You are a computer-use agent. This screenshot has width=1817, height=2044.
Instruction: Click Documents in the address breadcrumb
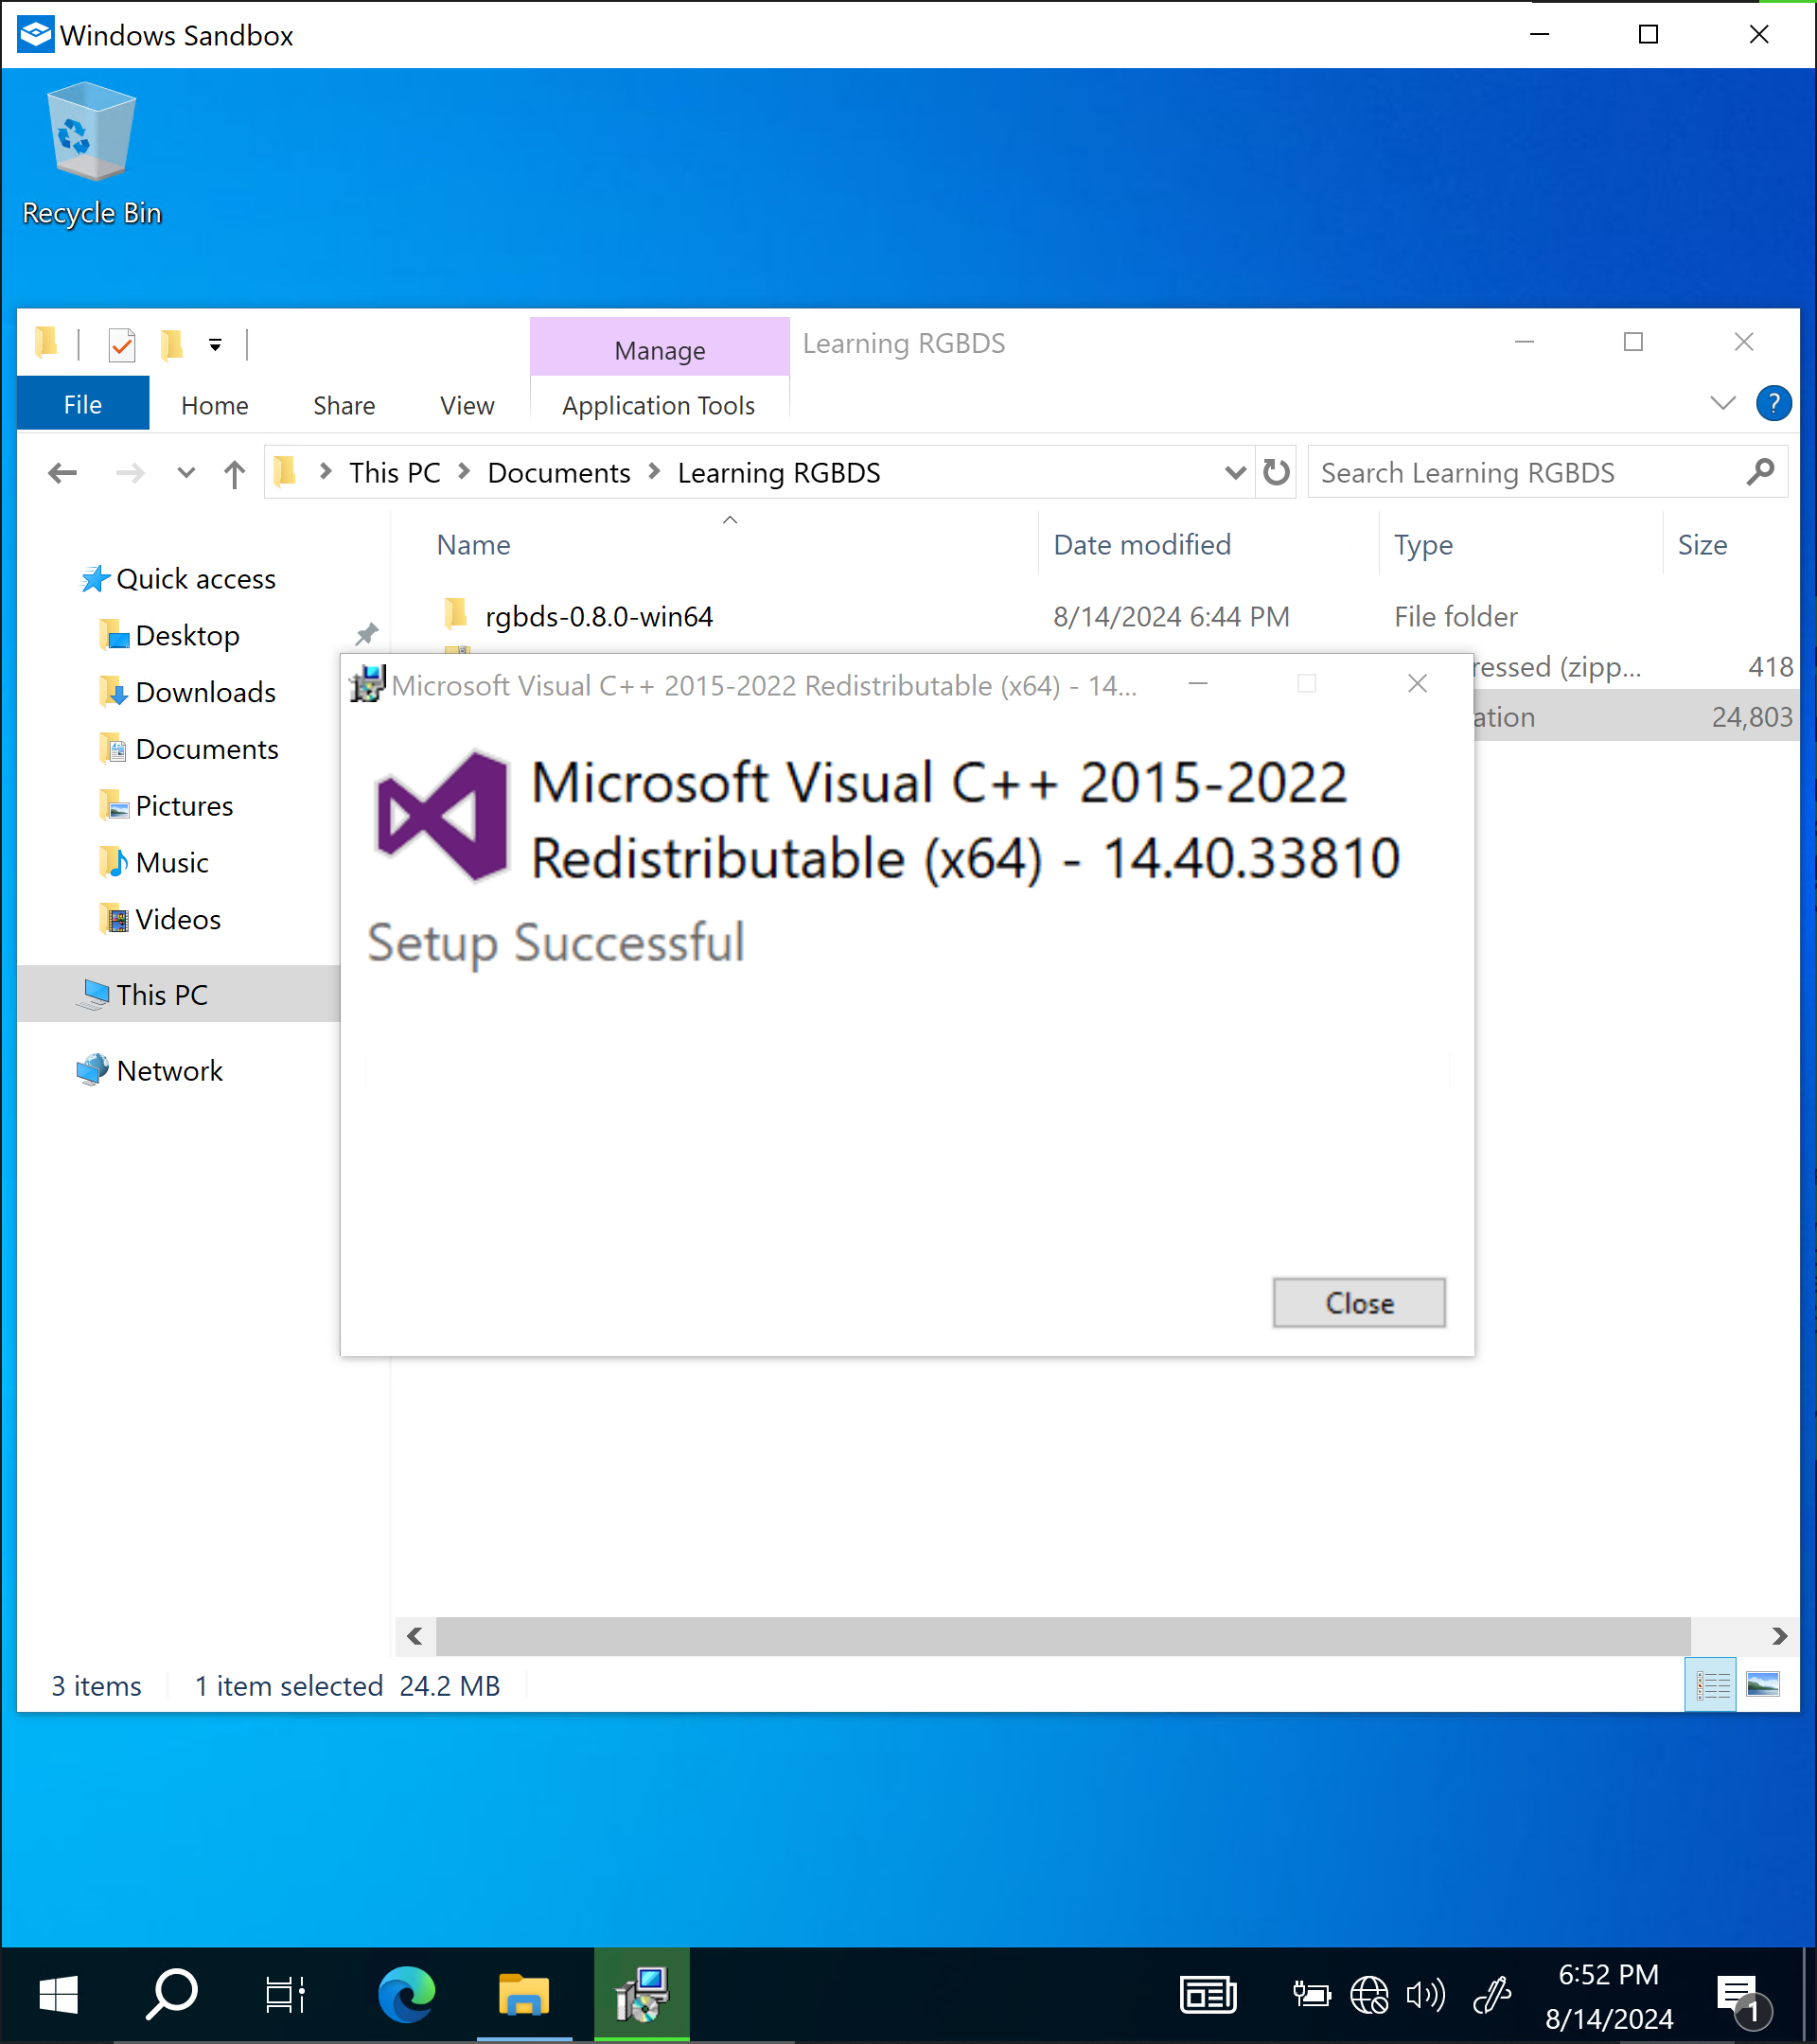(x=559, y=473)
